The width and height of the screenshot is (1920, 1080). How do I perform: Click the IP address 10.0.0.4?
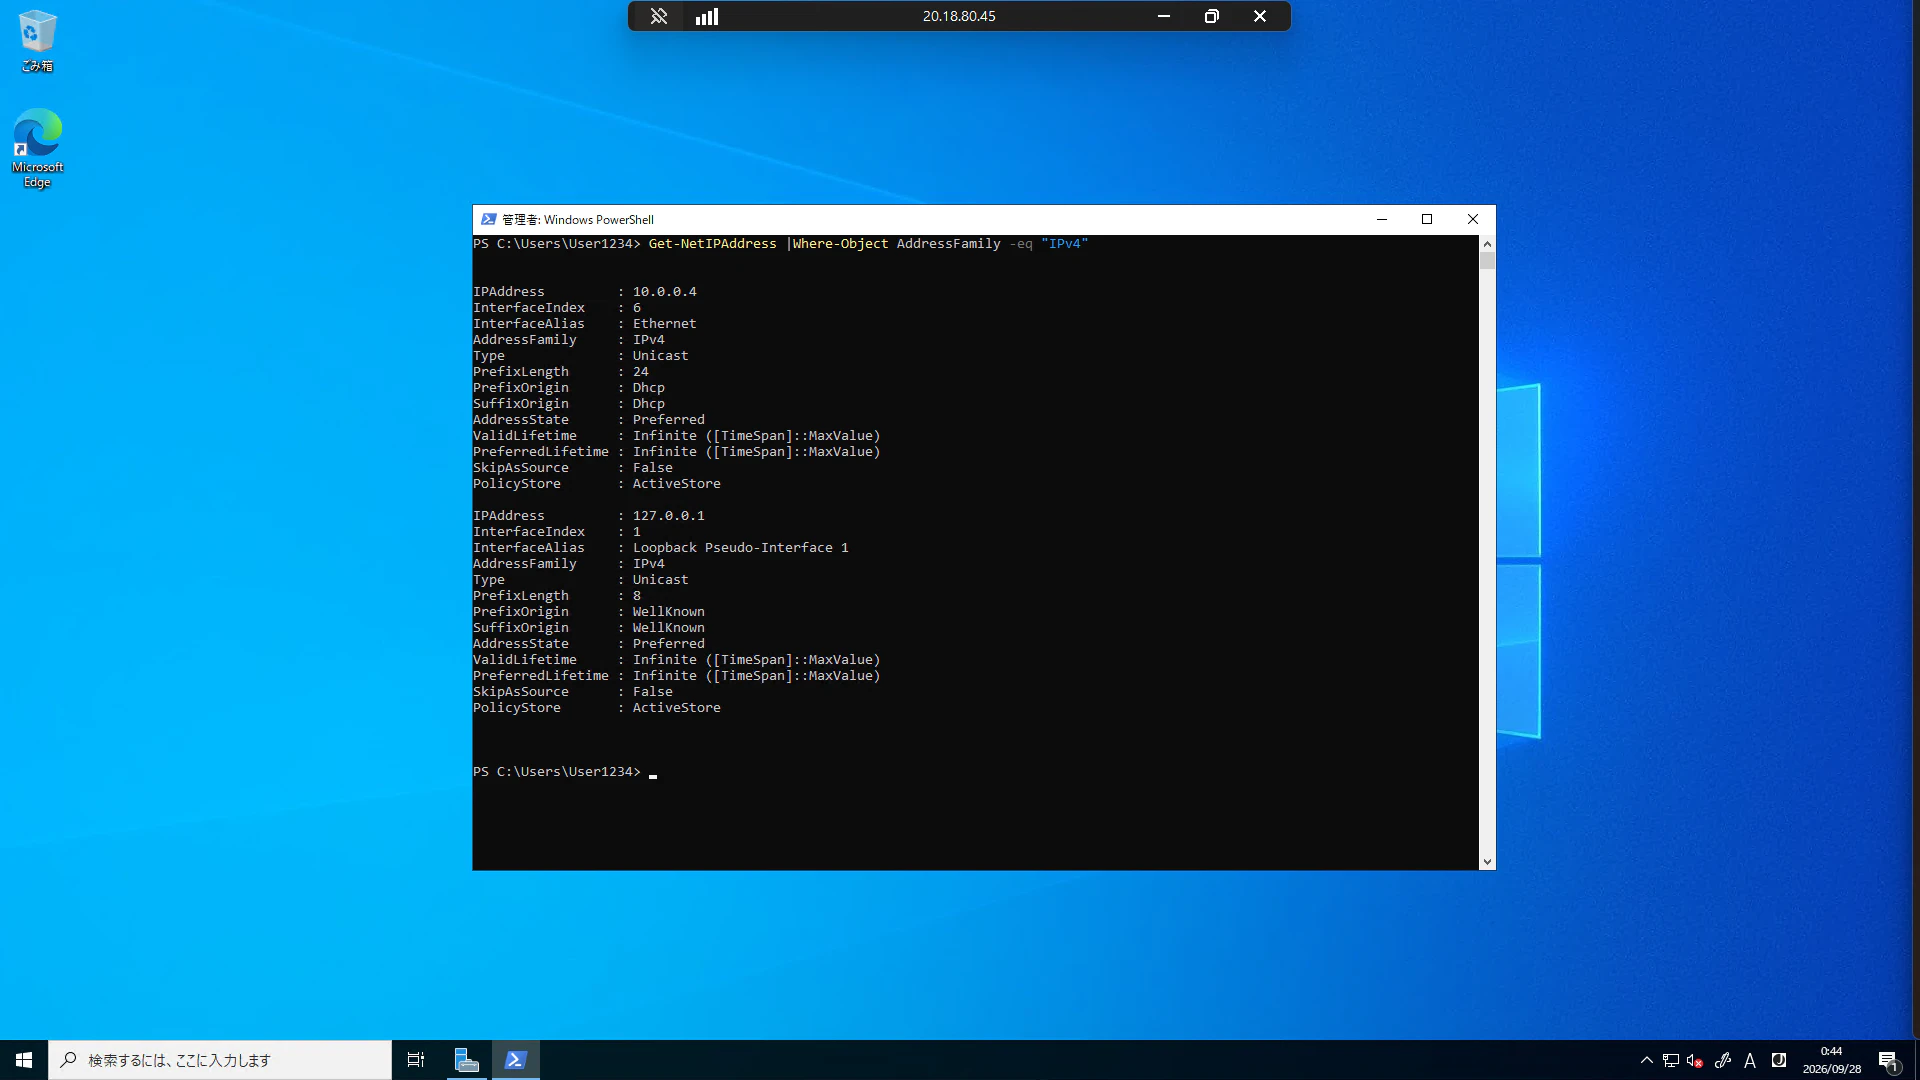tap(664, 292)
